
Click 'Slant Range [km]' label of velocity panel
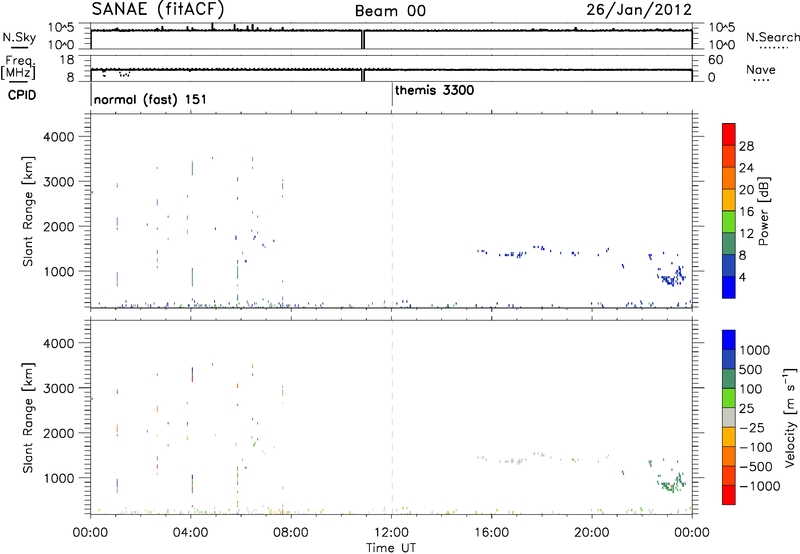pyautogui.click(x=28, y=418)
